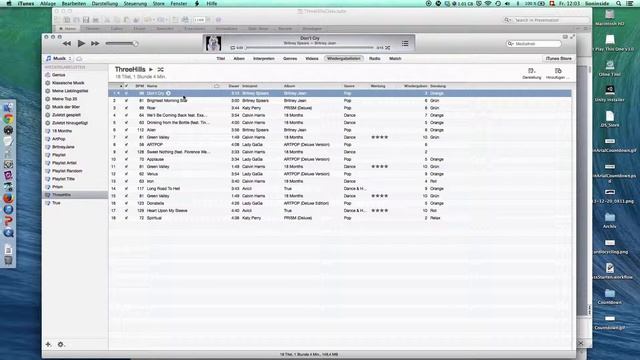This screenshot has width=640, height=360.
Task: Open the Hilfe menu
Action: [x=212, y=3]
